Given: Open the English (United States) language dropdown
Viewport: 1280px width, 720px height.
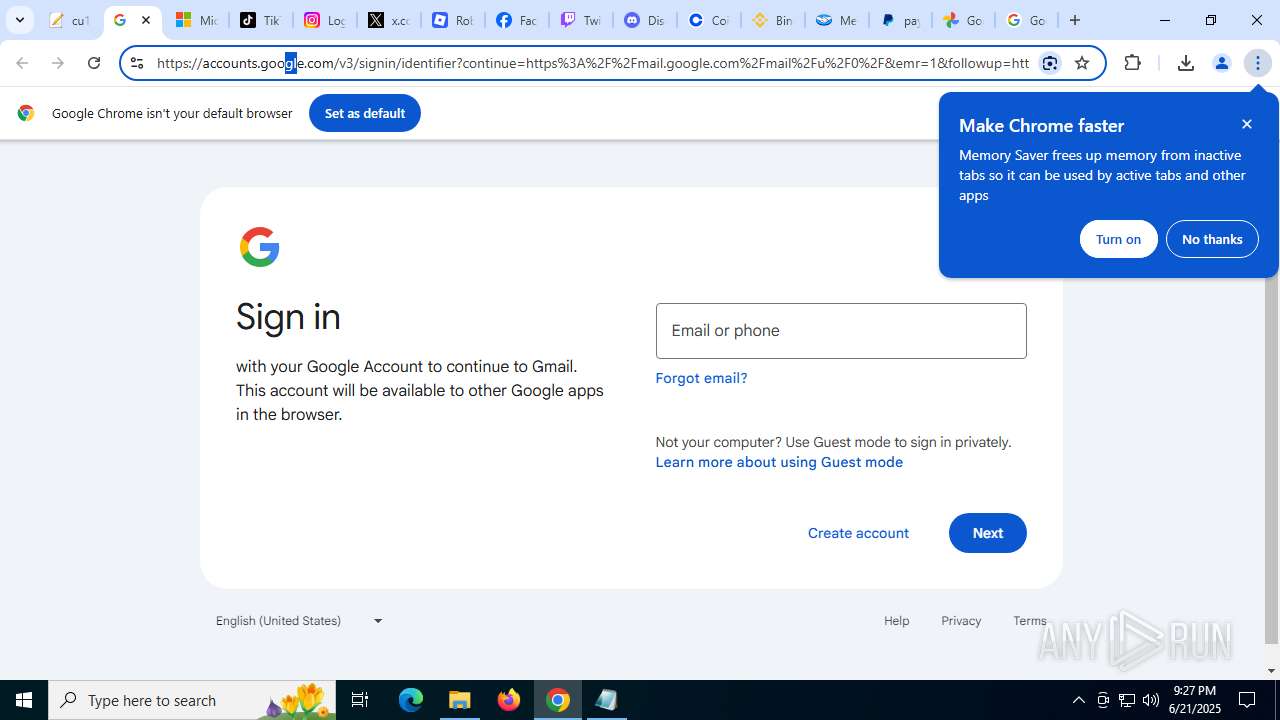Looking at the screenshot, I should [299, 621].
